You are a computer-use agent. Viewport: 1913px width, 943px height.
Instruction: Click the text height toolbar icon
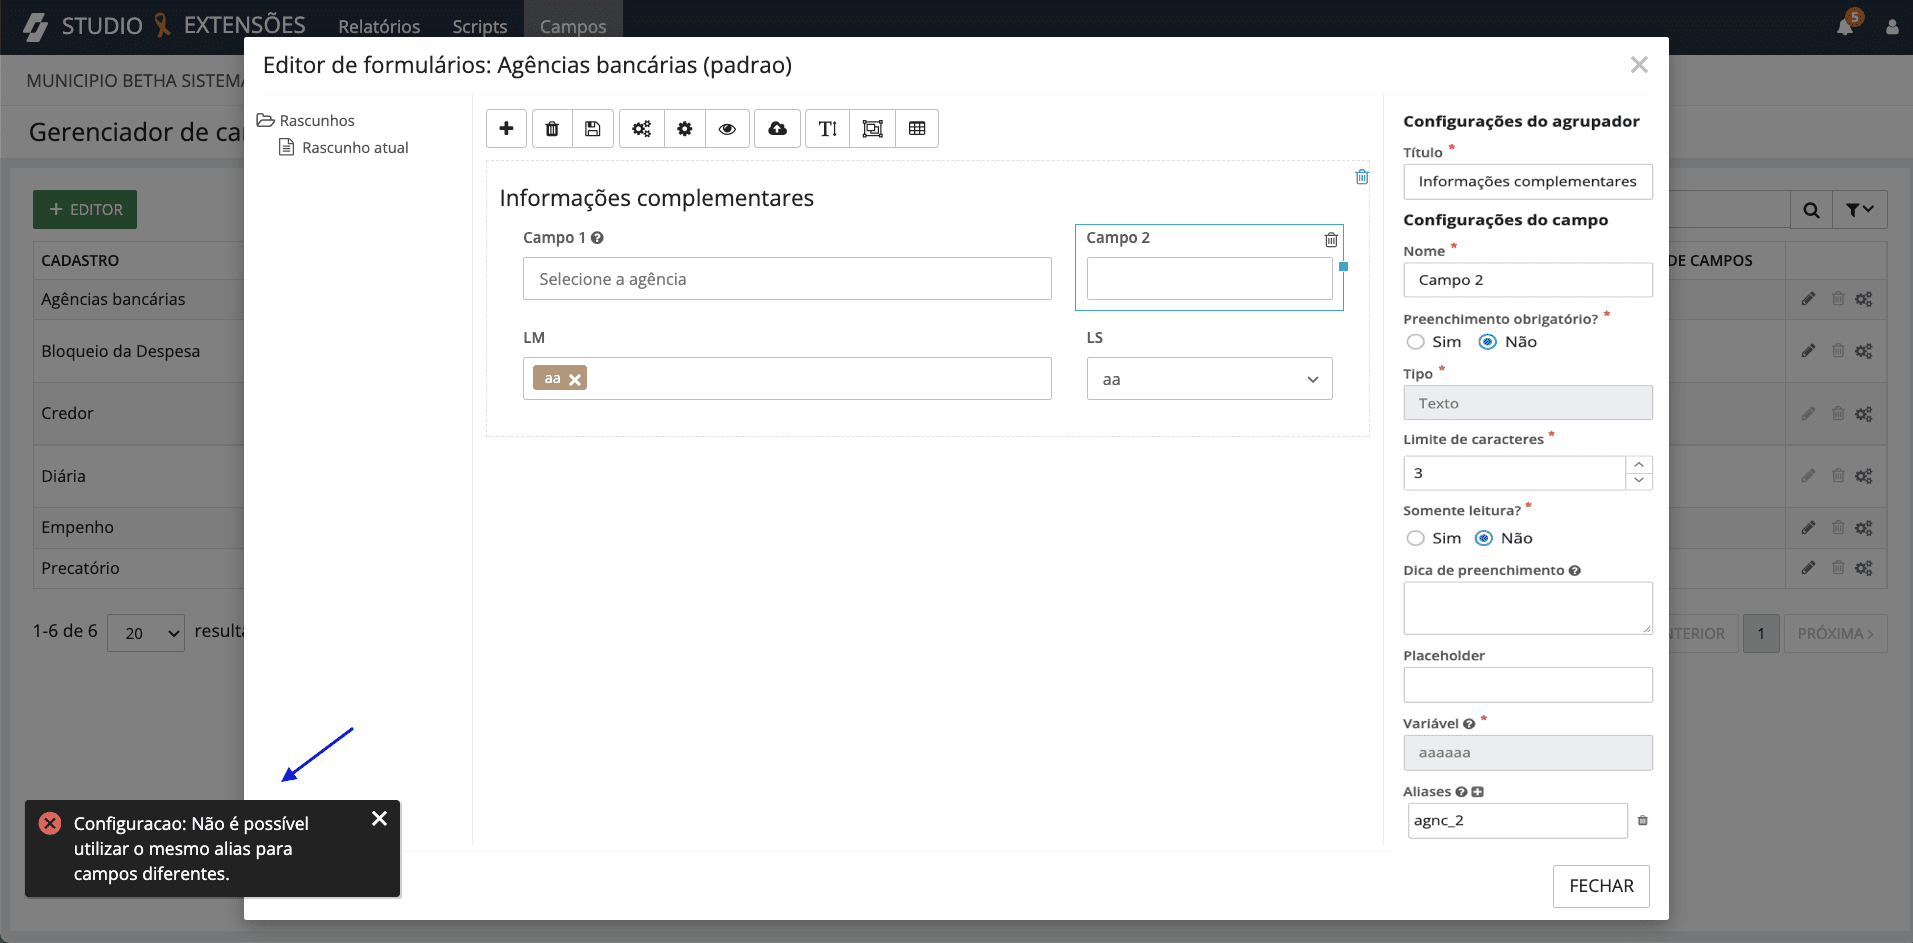point(827,128)
